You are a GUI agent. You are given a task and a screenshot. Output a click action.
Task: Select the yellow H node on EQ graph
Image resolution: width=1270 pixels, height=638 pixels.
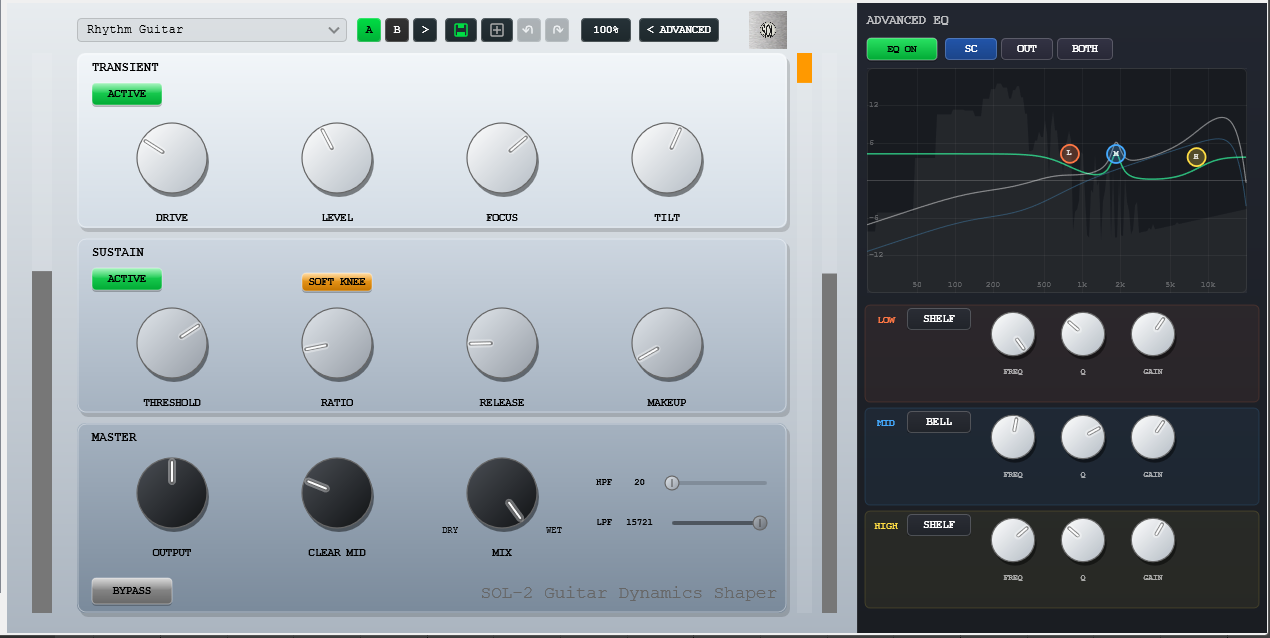tap(1196, 157)
